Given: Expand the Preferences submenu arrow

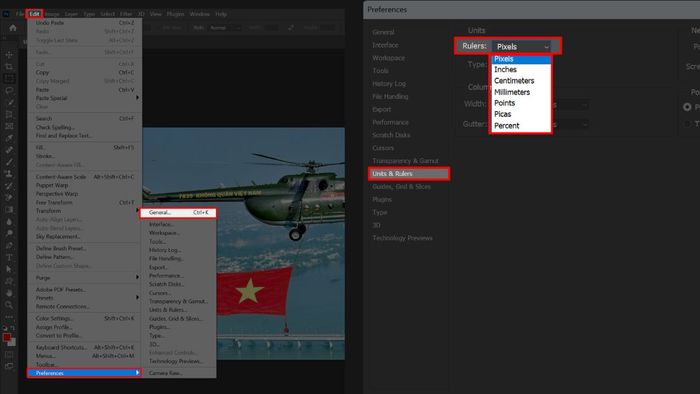Looking at the screenshot, I should click(138, 373).
